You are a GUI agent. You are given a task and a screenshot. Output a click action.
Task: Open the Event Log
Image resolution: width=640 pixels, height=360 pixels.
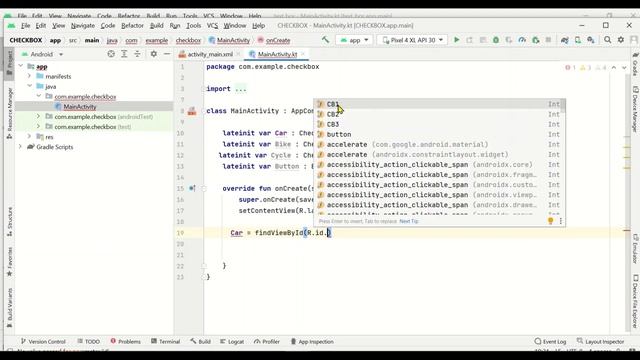pyautogui.click(x=550, y=341)
